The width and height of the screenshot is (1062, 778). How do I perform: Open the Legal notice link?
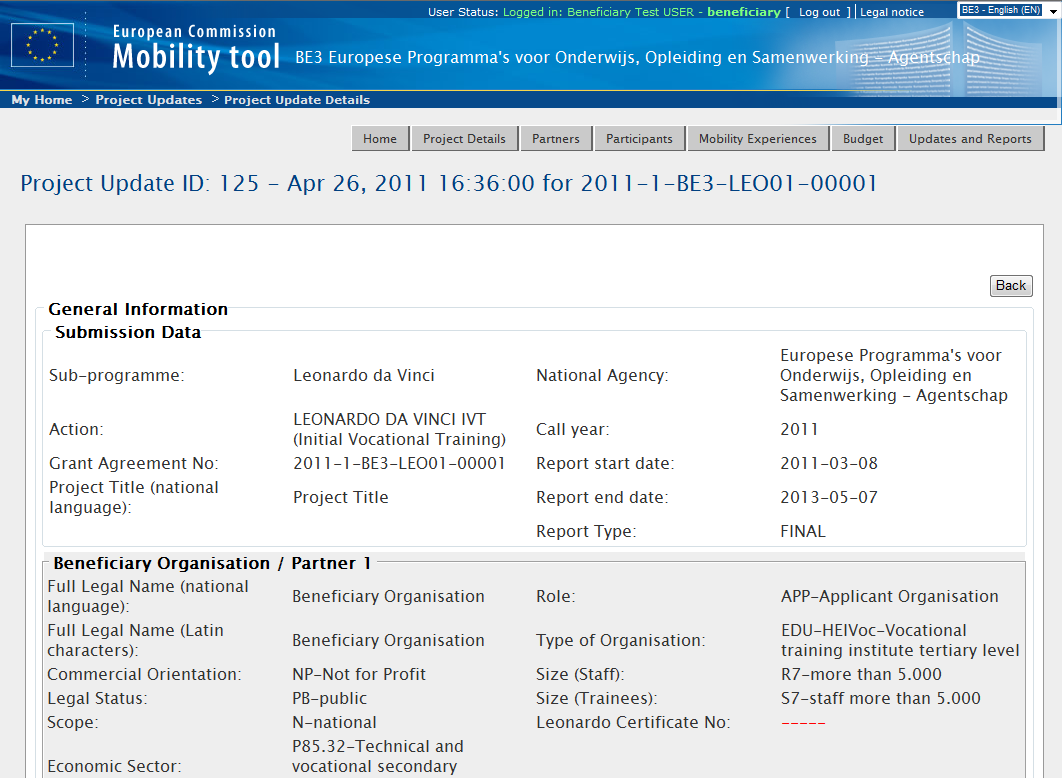click(x=891, y=12)
